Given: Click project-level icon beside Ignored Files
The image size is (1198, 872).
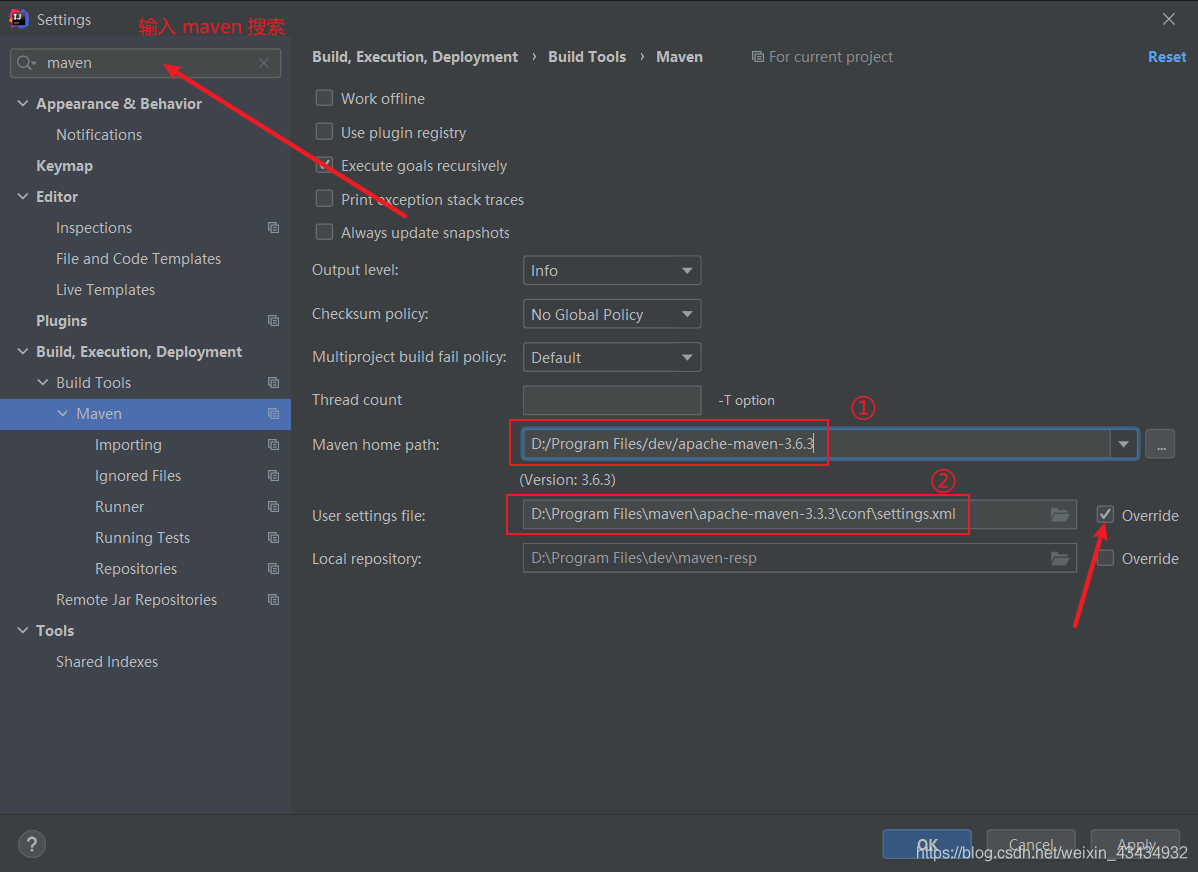Looking at the screenshot, I should 274,475.
